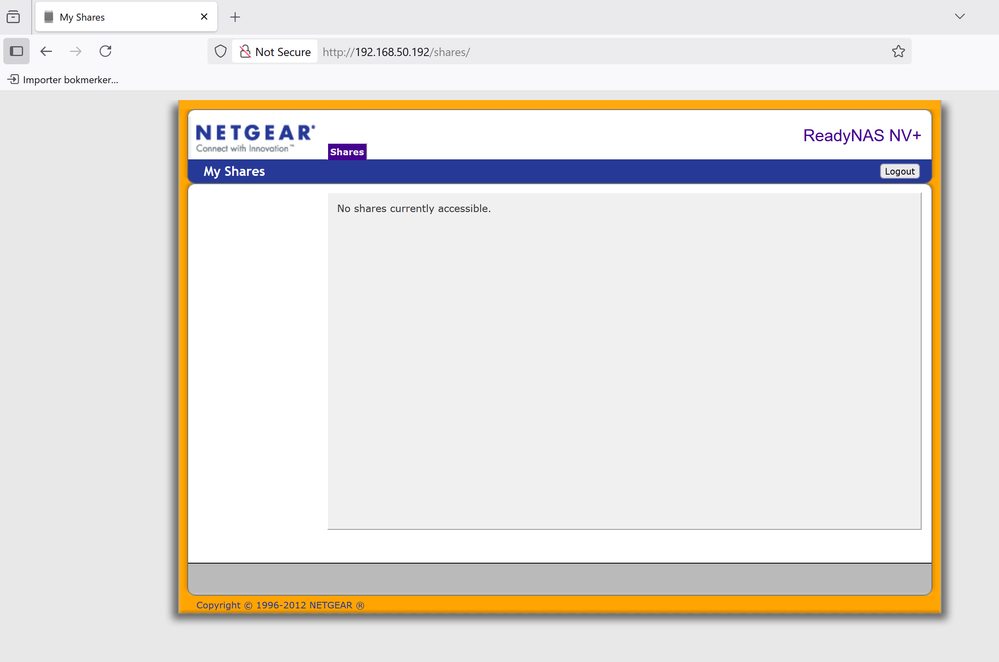Open Firefox View icon
The height and width of the screenshot is (662, 999).
[13, 17]
